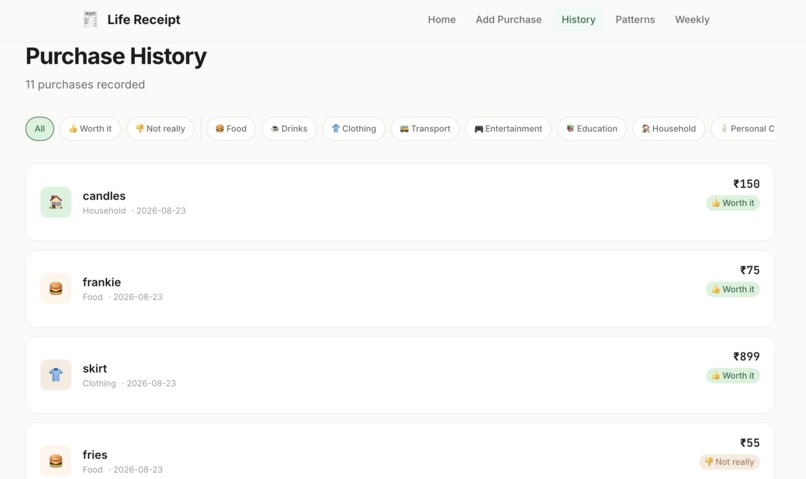Screen dimensions: 806x479
Task: Click the Purchase History heading
Action: (x=116, y=56)
